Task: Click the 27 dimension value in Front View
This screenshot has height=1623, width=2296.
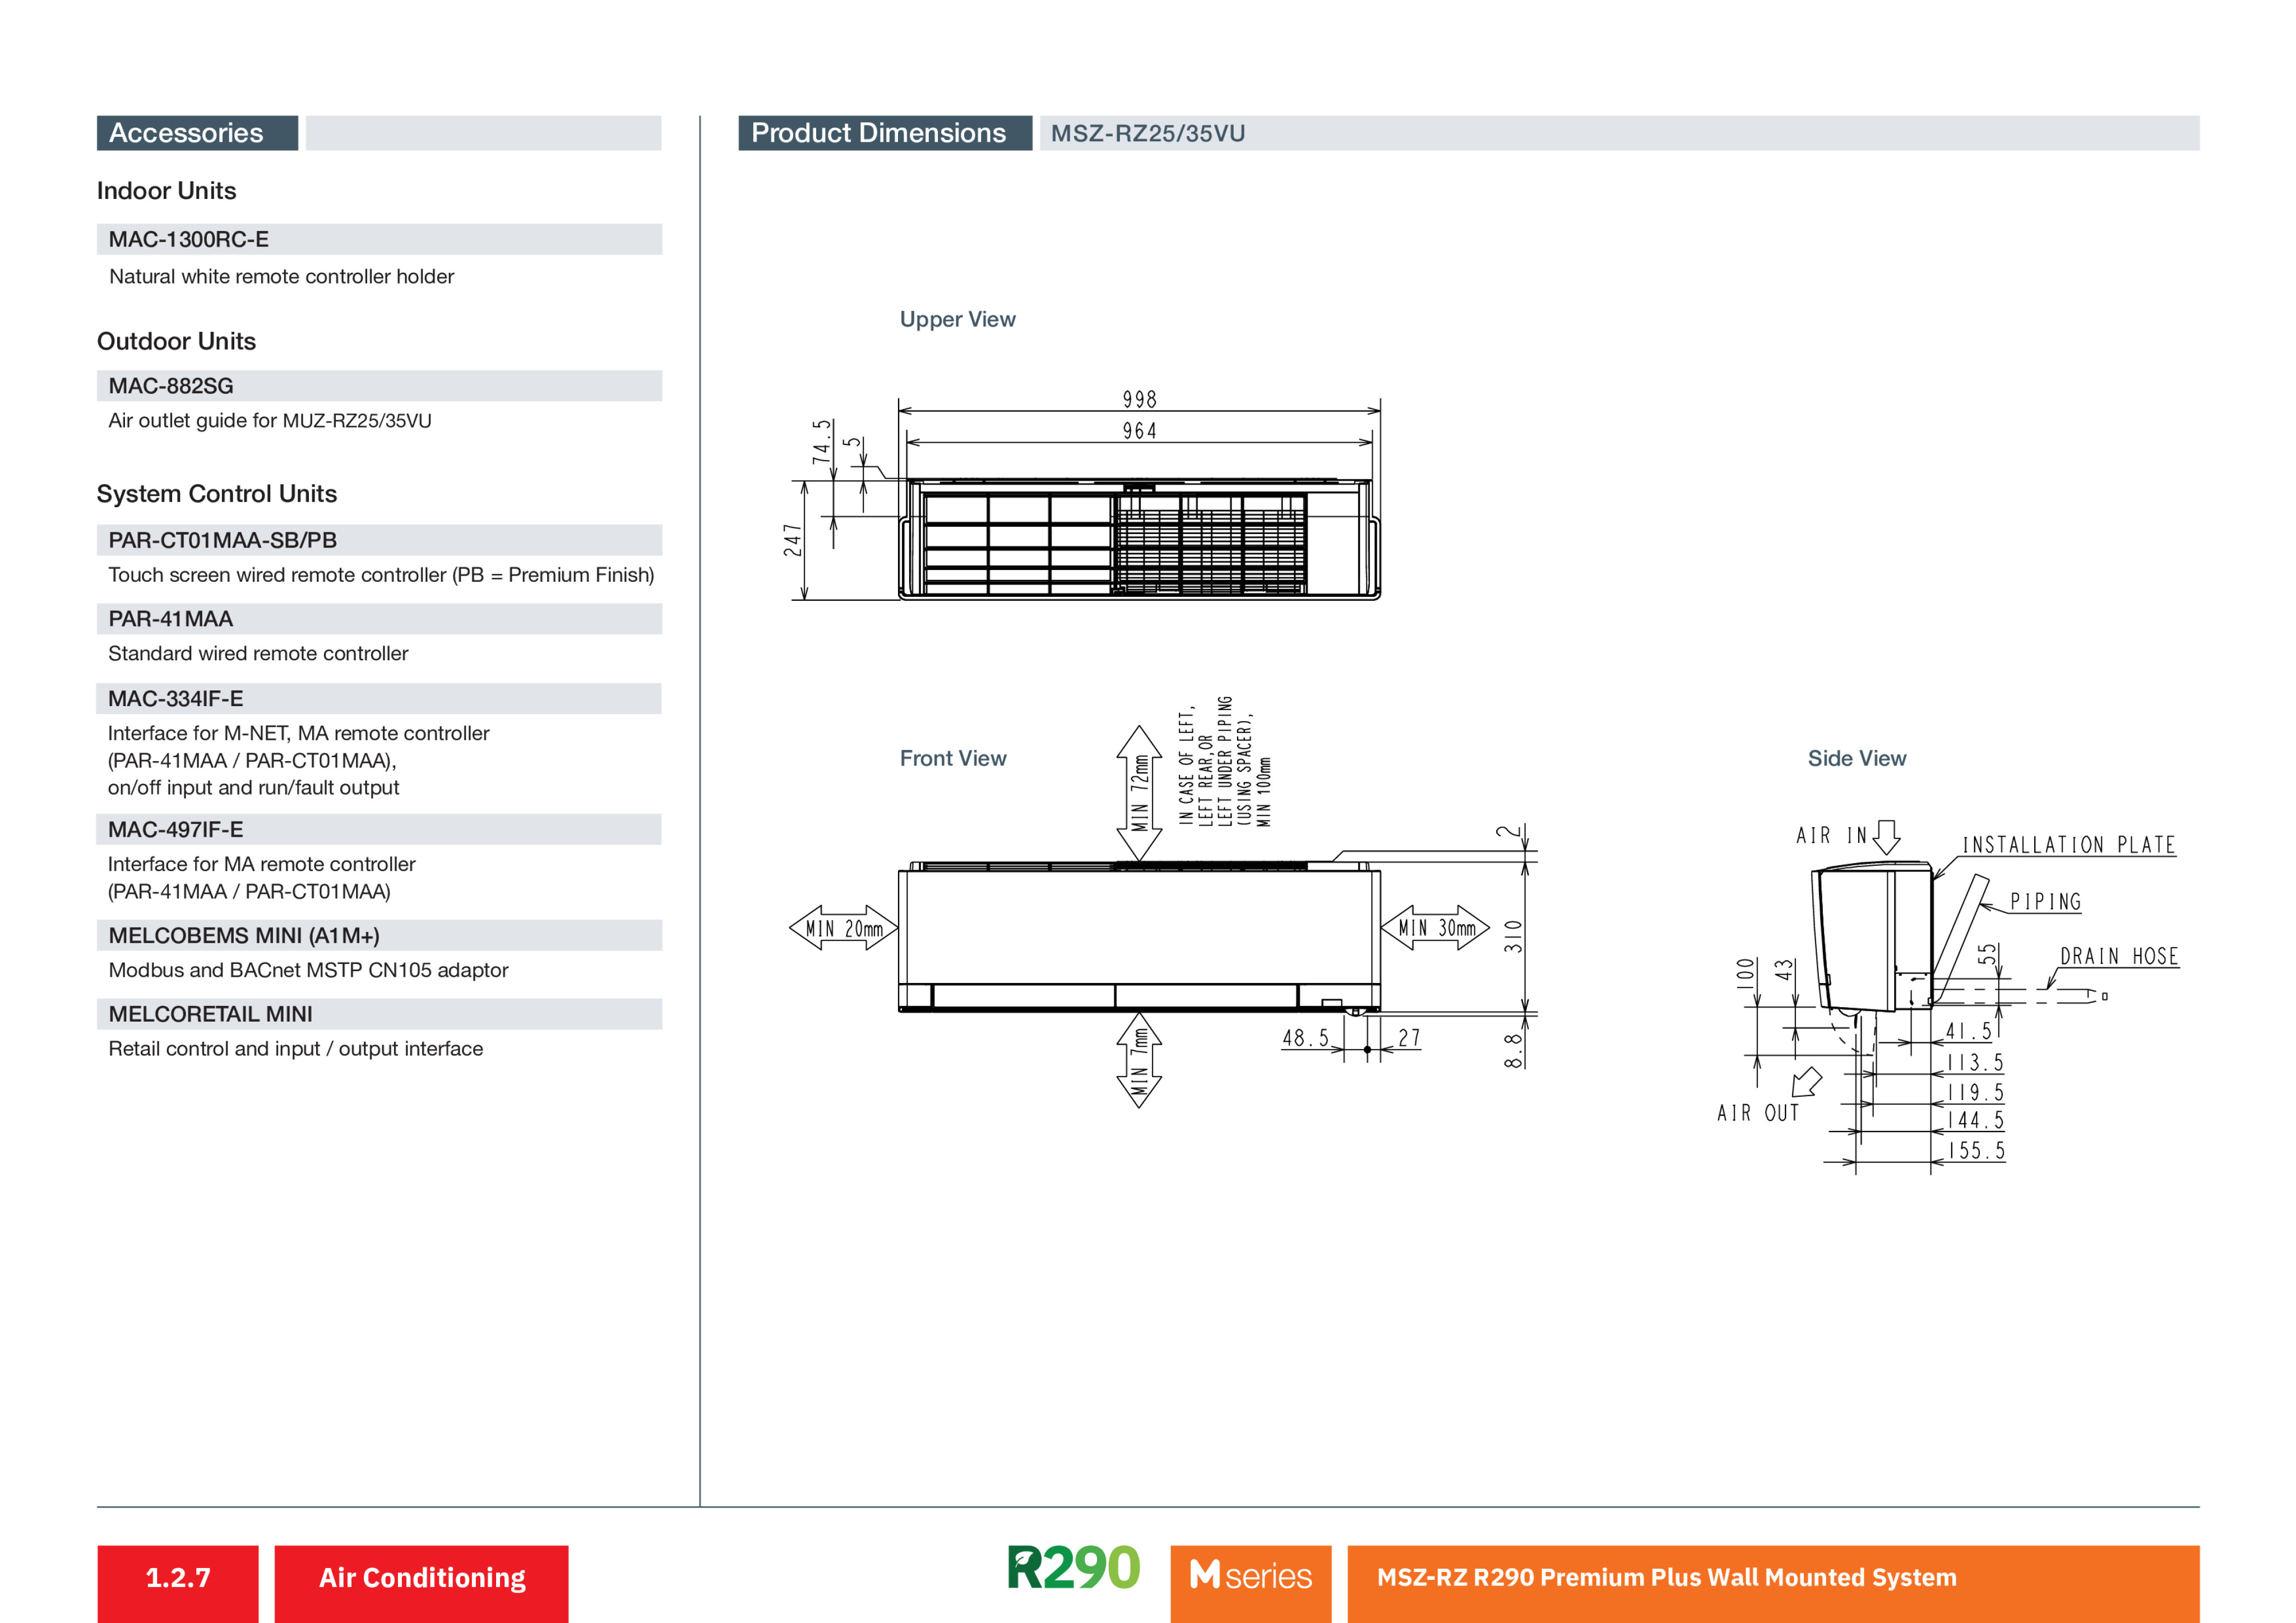Action: 1409,1038
